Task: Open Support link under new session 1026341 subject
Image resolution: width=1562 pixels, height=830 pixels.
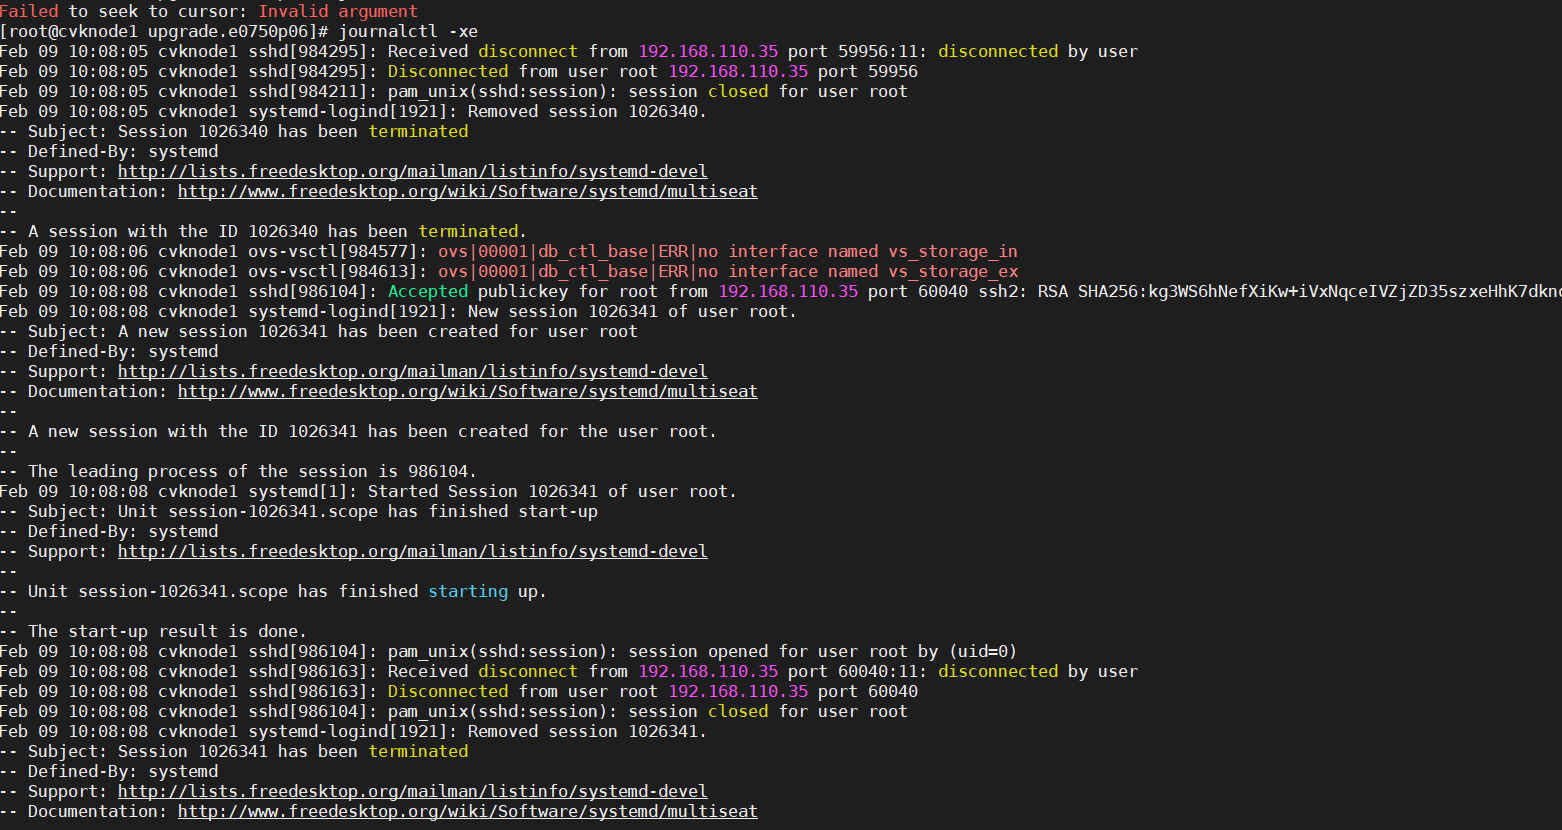Action: pos(412,371)
